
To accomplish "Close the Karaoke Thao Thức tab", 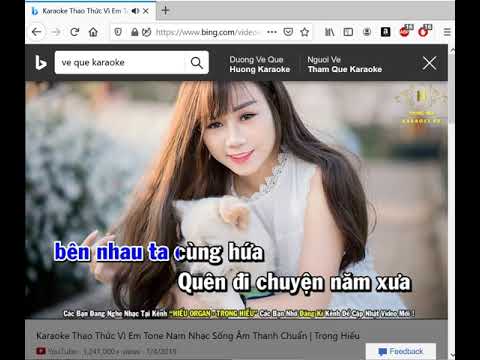I will [x=146, y=11].
